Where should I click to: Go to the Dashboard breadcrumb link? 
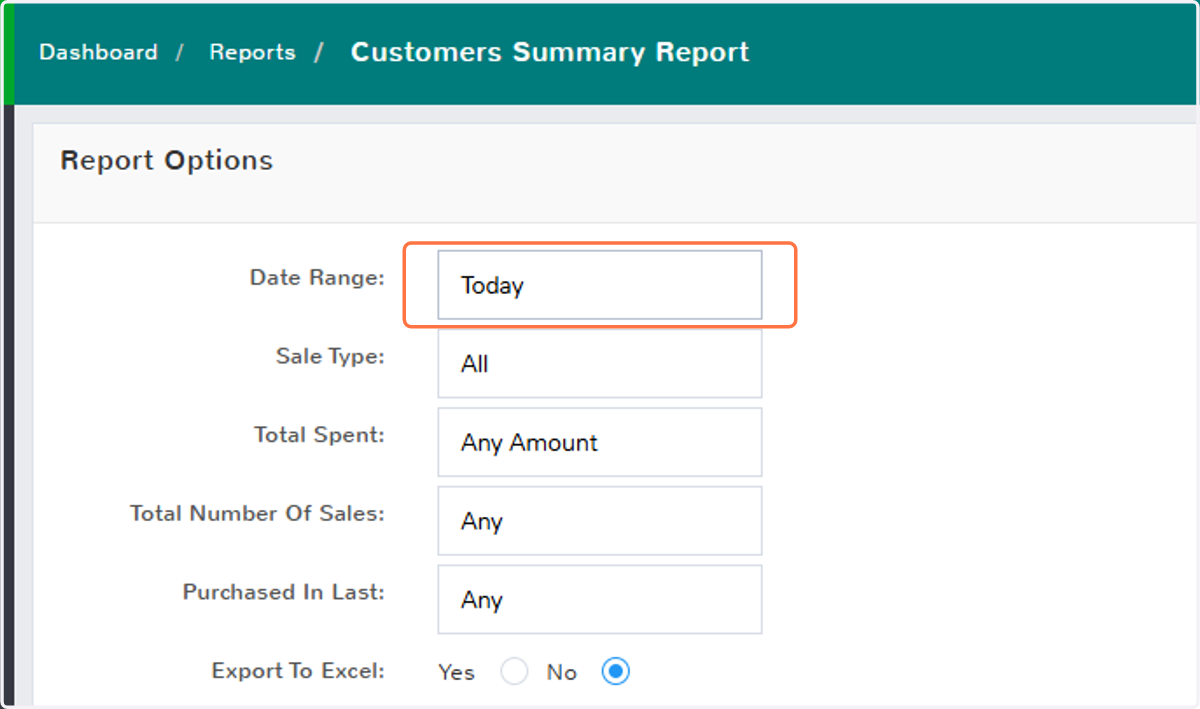[98, 52]
